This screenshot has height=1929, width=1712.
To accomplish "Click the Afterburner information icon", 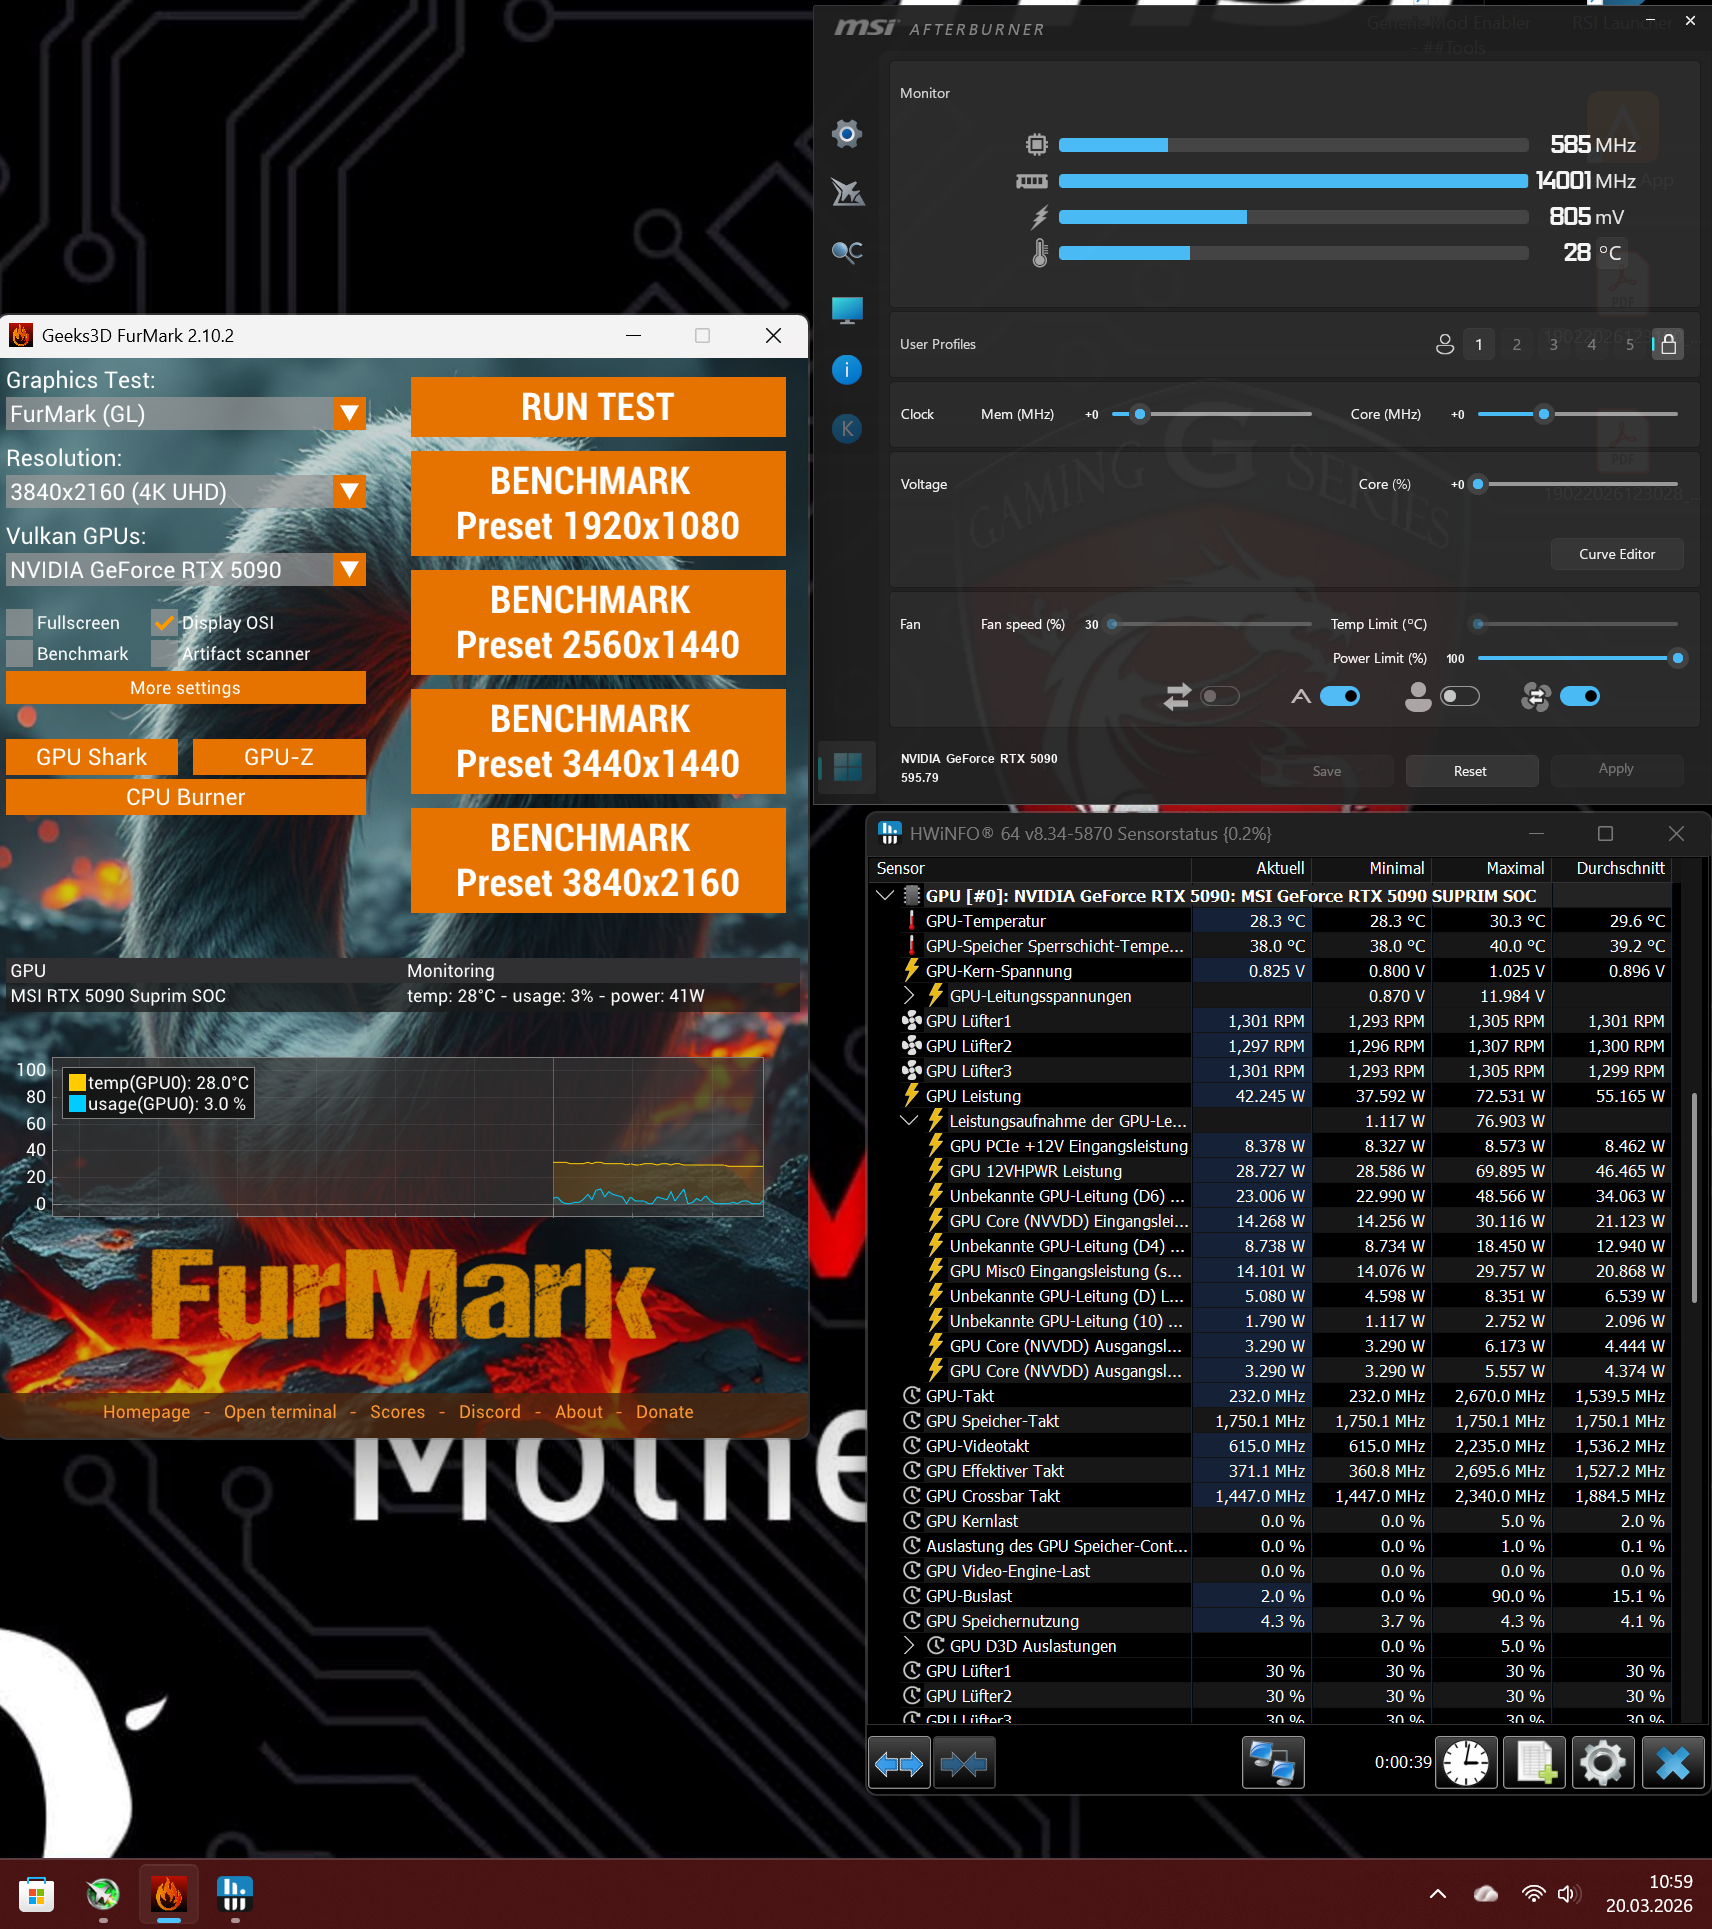I will pyautogui.click(x=847, y=370).
